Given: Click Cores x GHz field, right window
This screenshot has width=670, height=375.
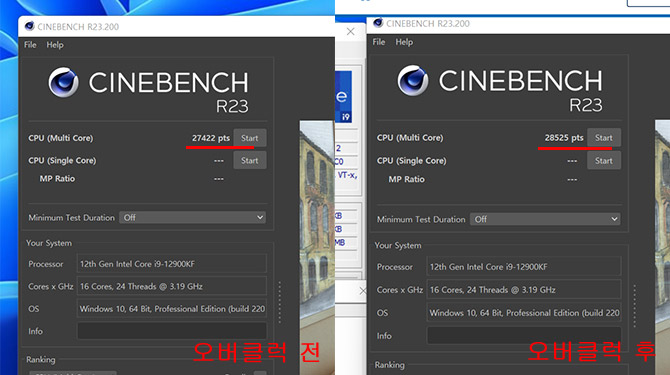Looking at the screenshot, I should 524,290.
